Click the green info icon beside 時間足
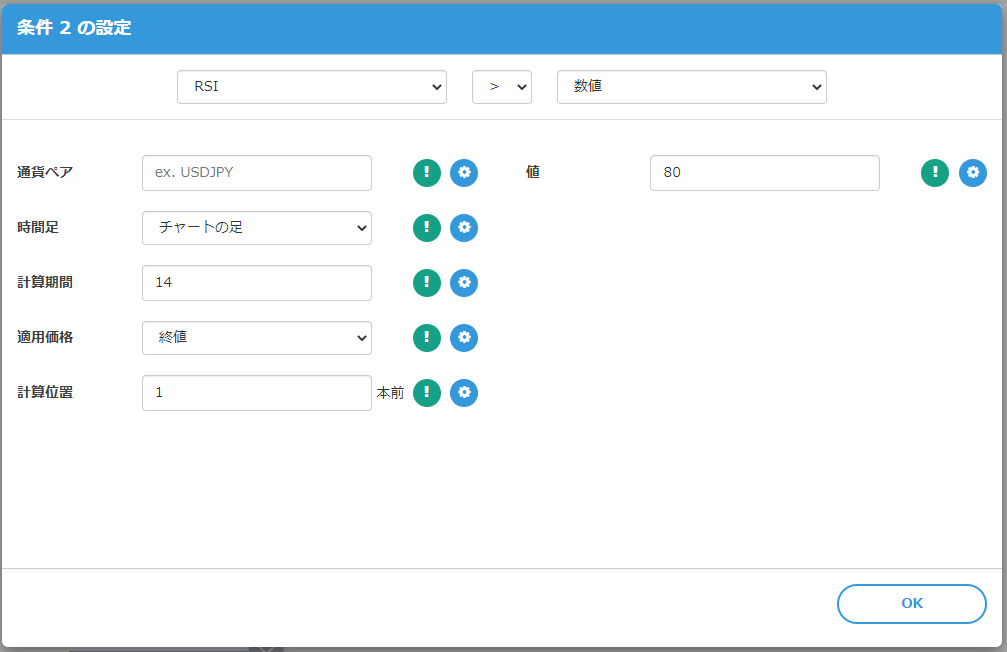This screenshot has height=652, width=1007. pyautogui.click(x=427, y=228)
